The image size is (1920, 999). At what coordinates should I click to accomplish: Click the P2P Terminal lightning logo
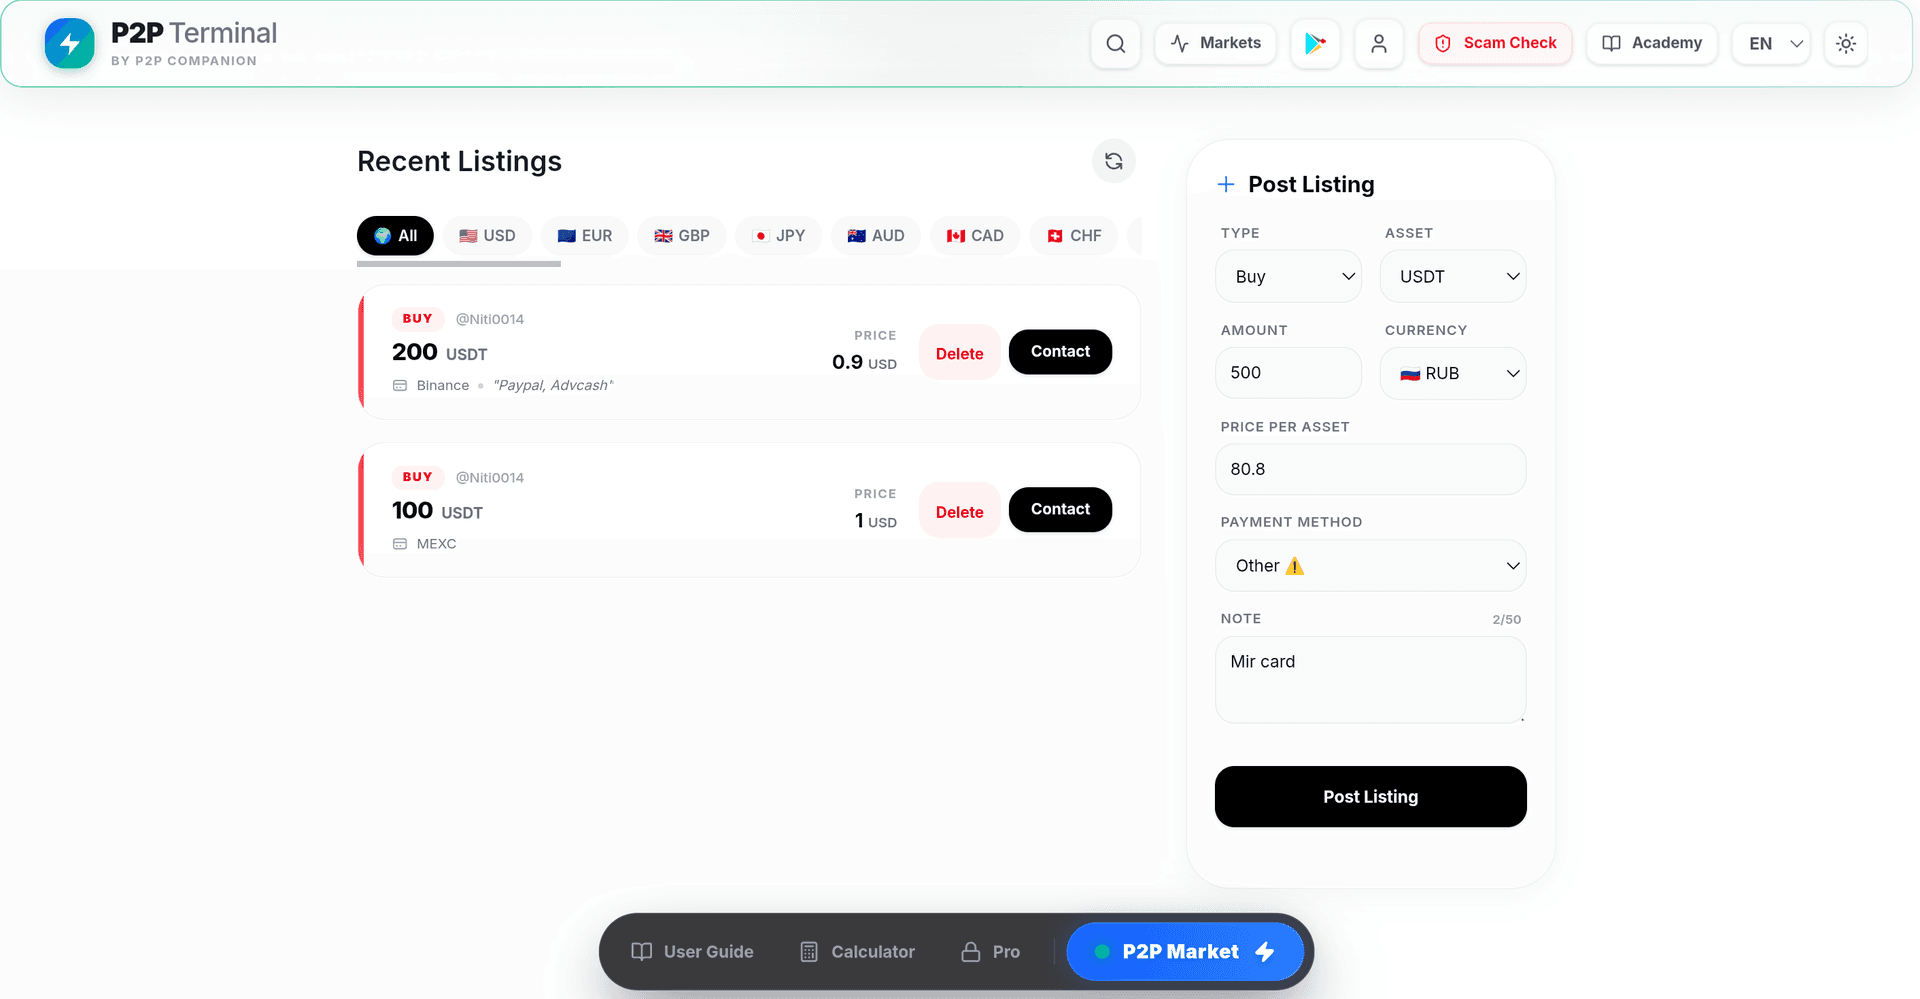pos(70,44)
